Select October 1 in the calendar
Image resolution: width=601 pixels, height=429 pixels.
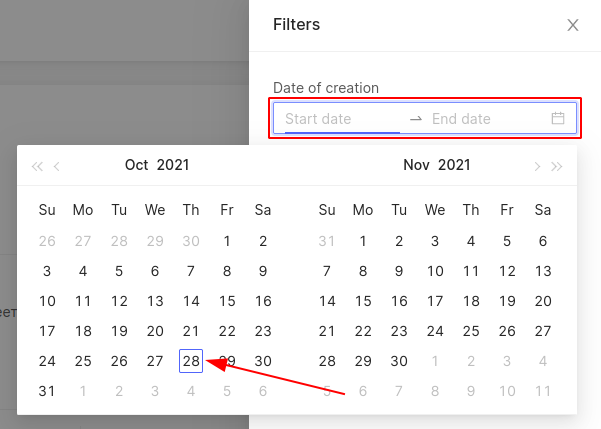(x=227, y=241)
